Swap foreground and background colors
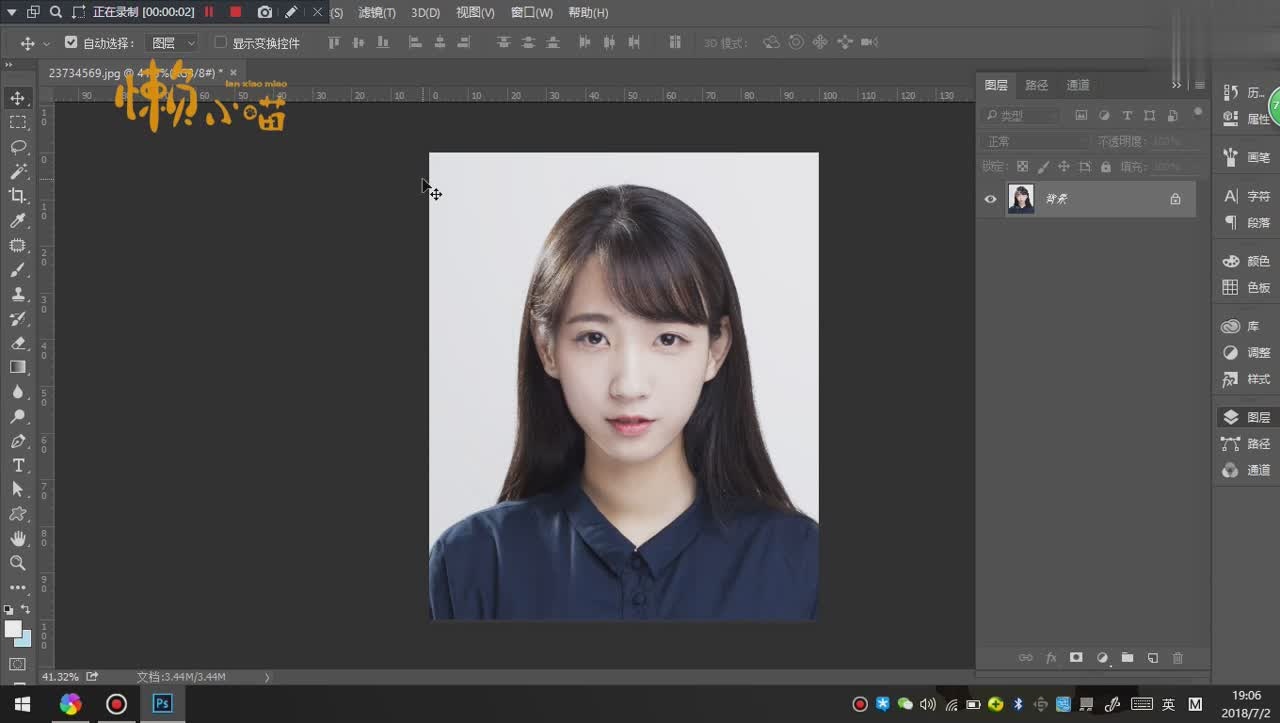 [x=26, y=609]
